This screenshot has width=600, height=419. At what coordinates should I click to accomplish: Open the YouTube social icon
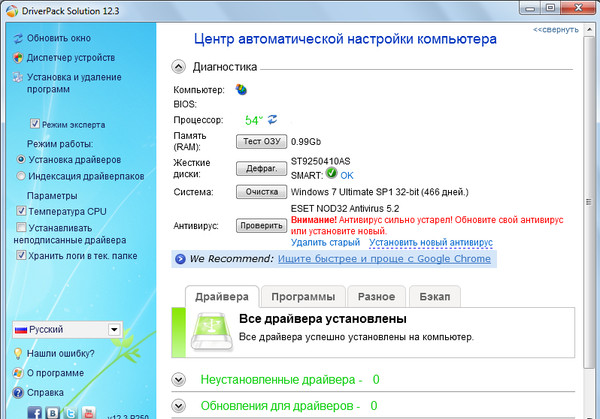point(89,413)
